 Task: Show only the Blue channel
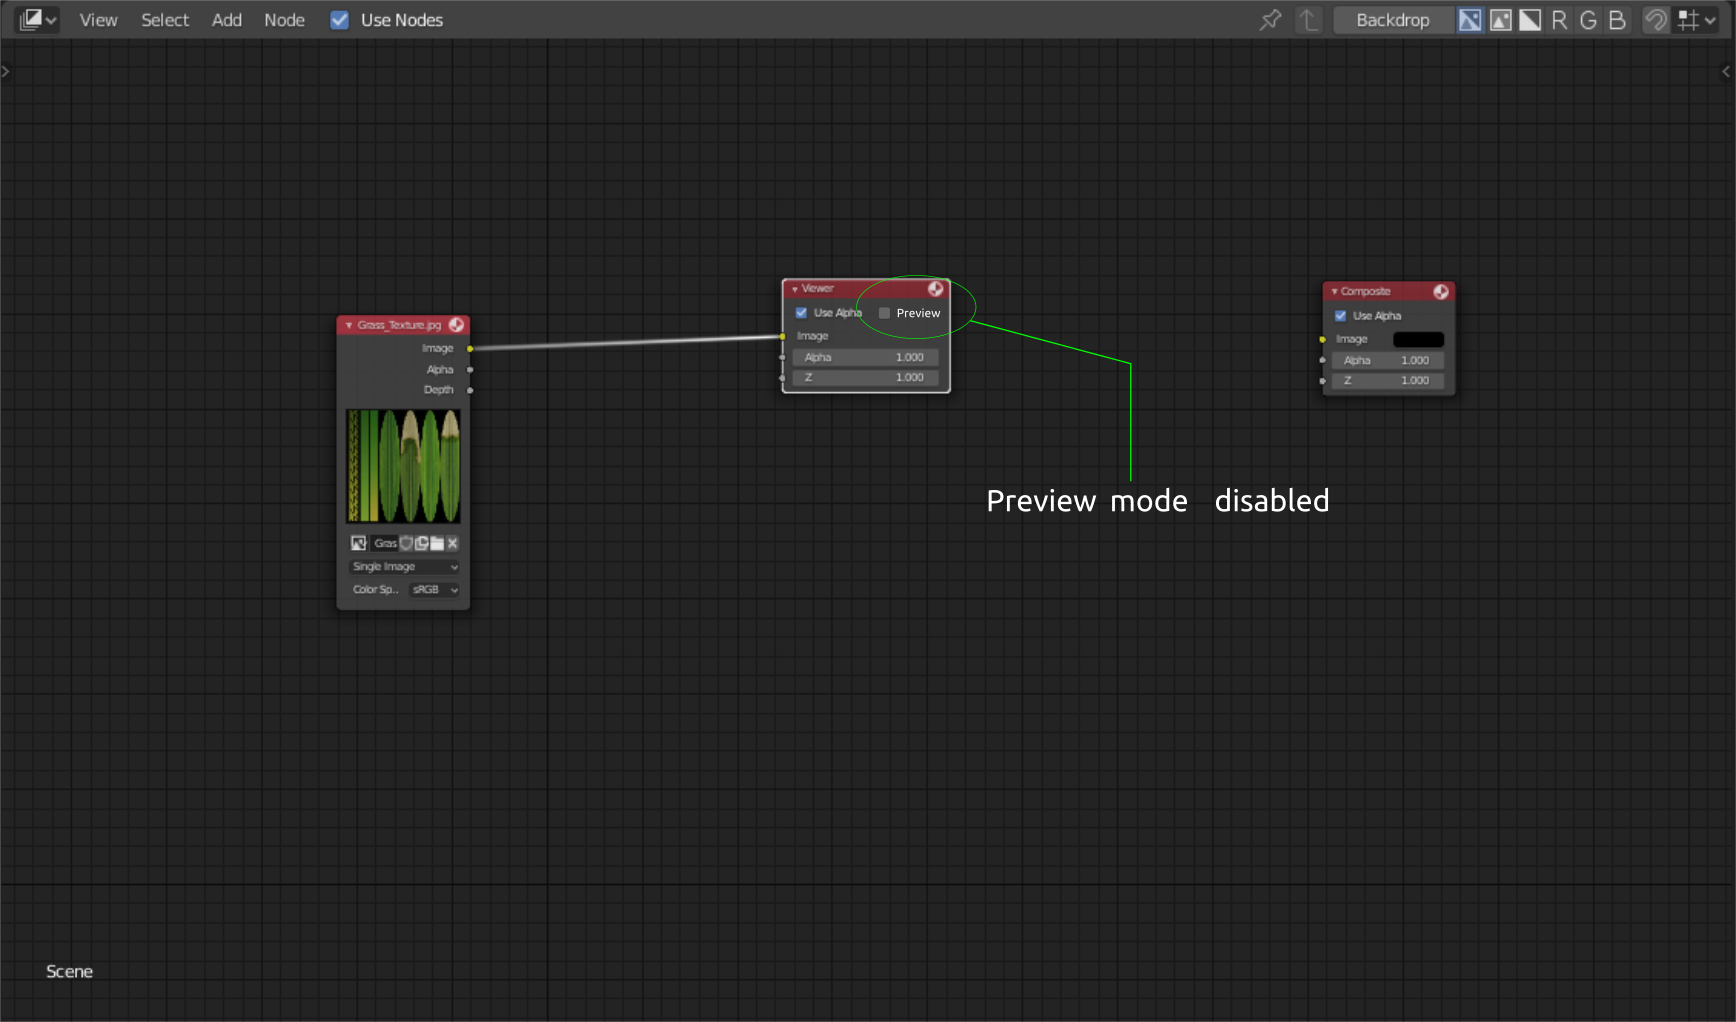pos(1617,20)
